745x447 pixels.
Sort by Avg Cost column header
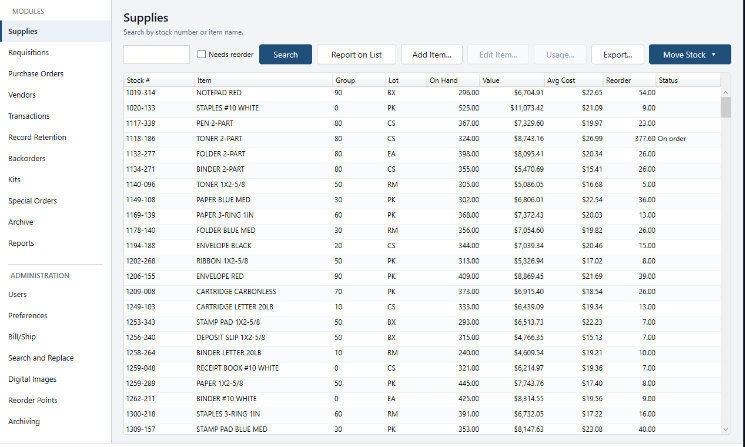pos(573,80)
